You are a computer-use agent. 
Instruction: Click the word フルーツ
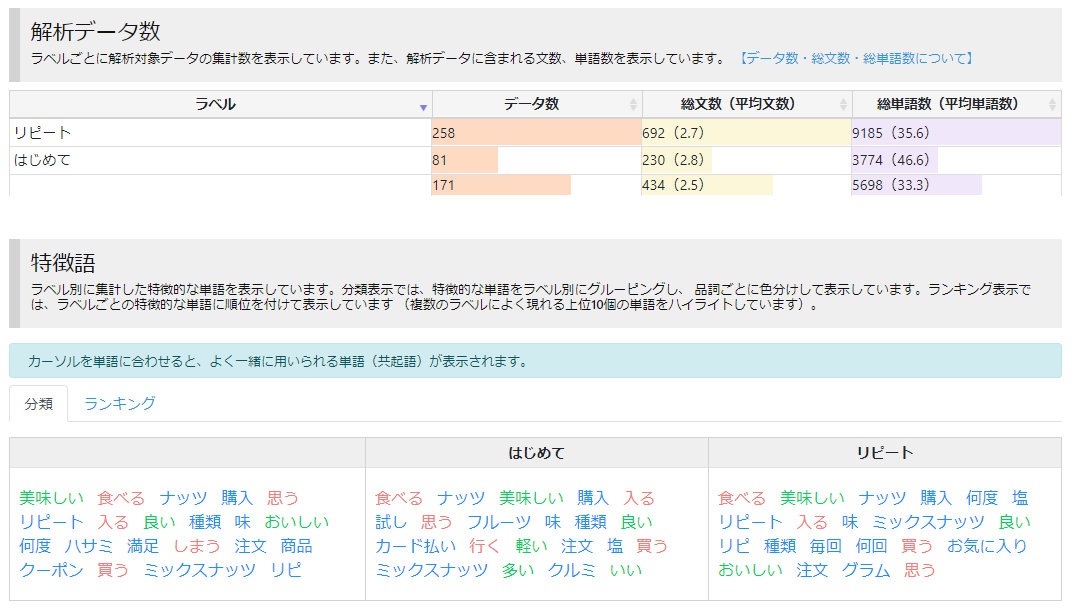(498, 522)
